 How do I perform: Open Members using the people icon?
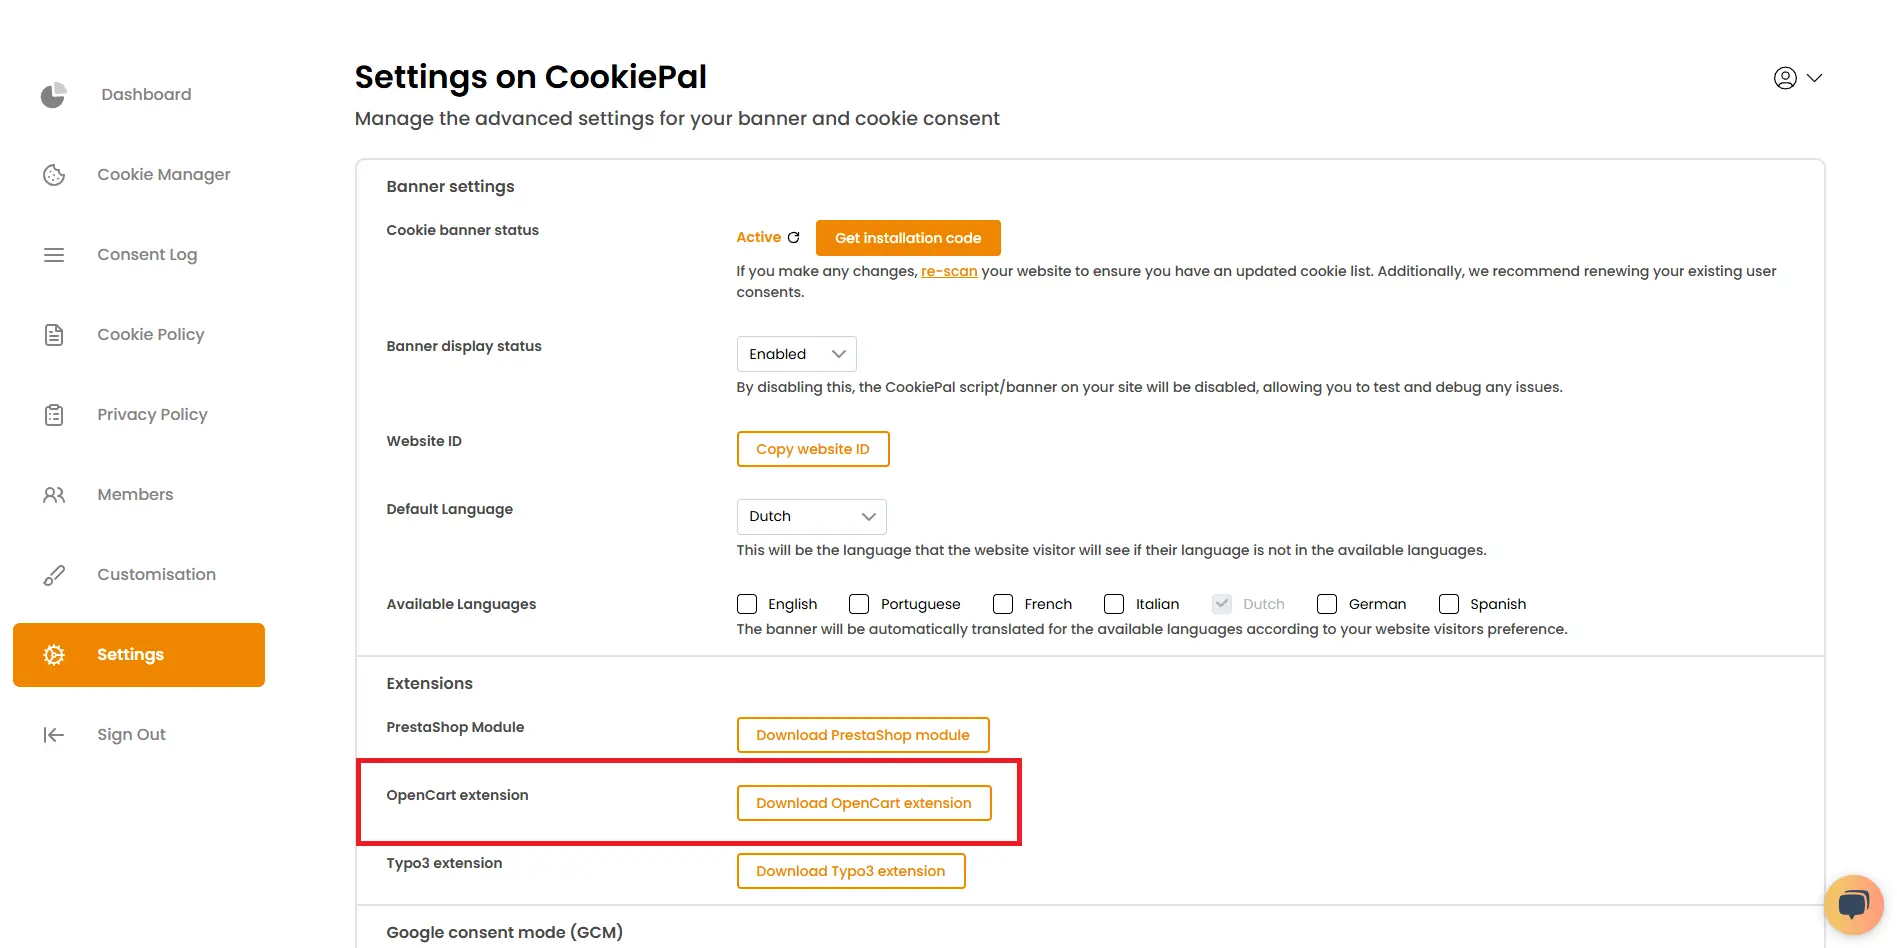tap(53, 494)
